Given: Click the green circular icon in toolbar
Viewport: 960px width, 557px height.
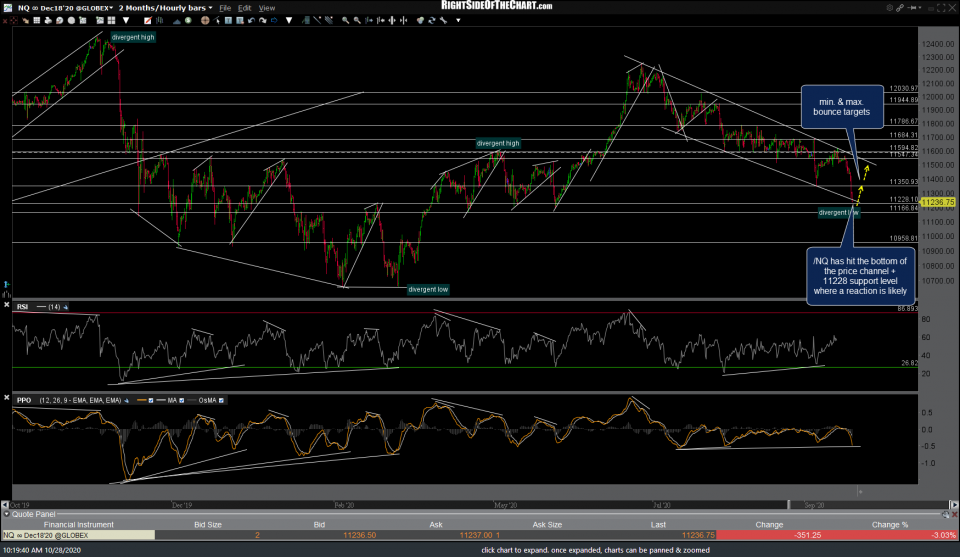Looking at the screenshot, I should click(188, 20).
